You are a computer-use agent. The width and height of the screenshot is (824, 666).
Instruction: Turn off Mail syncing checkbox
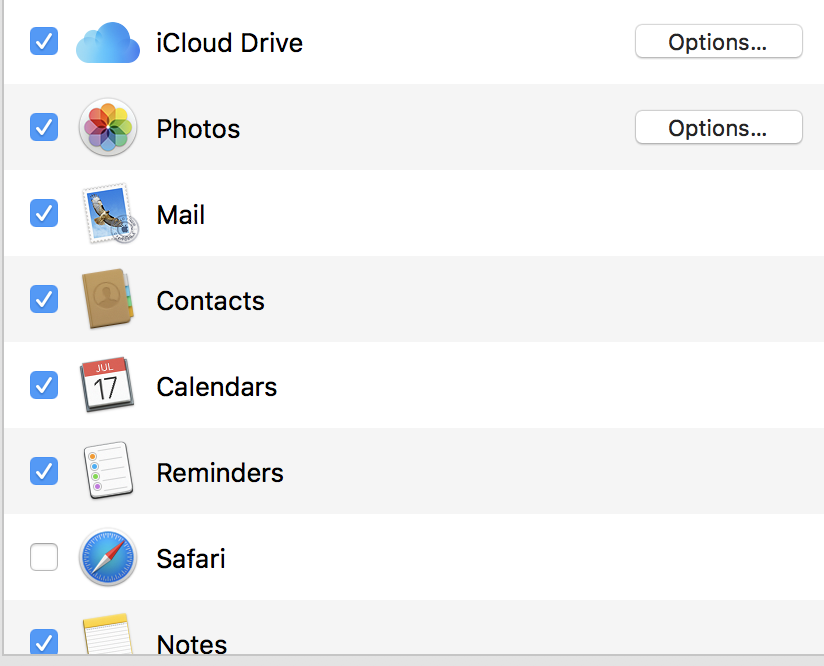44,213
